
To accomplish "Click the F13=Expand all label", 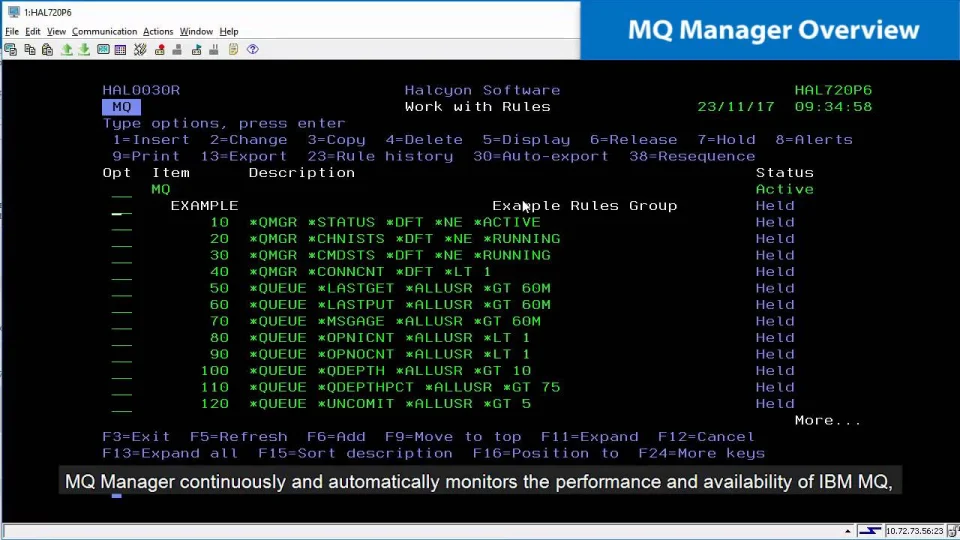I will coord(170,453).
